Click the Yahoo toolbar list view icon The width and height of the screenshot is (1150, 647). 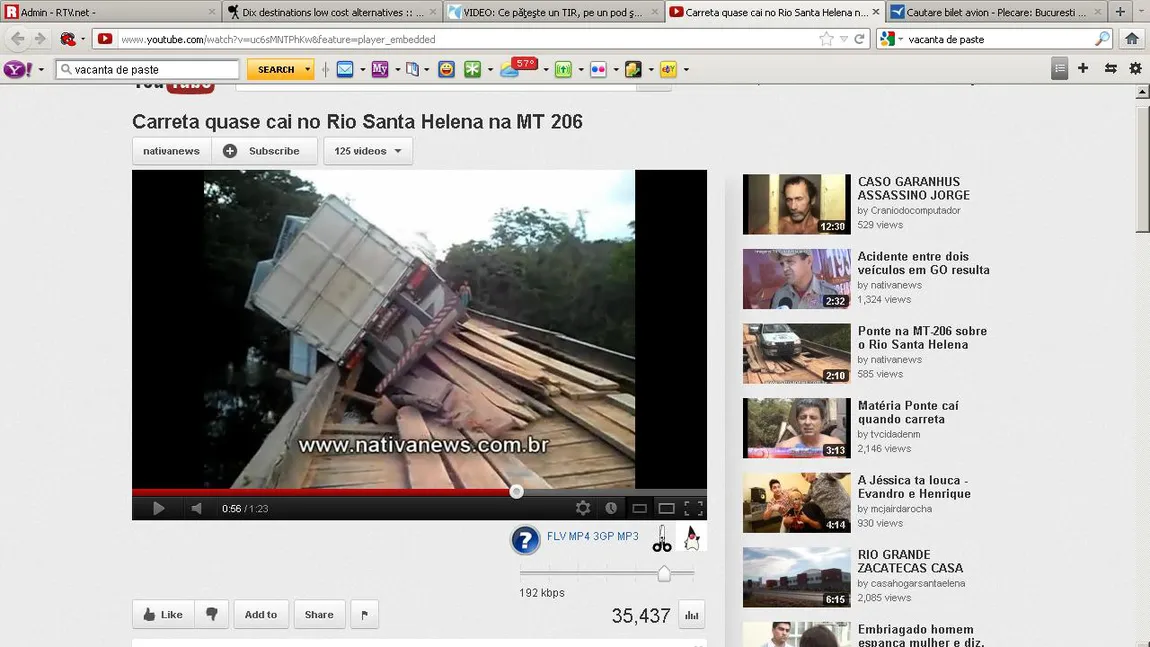point(1059,69)
